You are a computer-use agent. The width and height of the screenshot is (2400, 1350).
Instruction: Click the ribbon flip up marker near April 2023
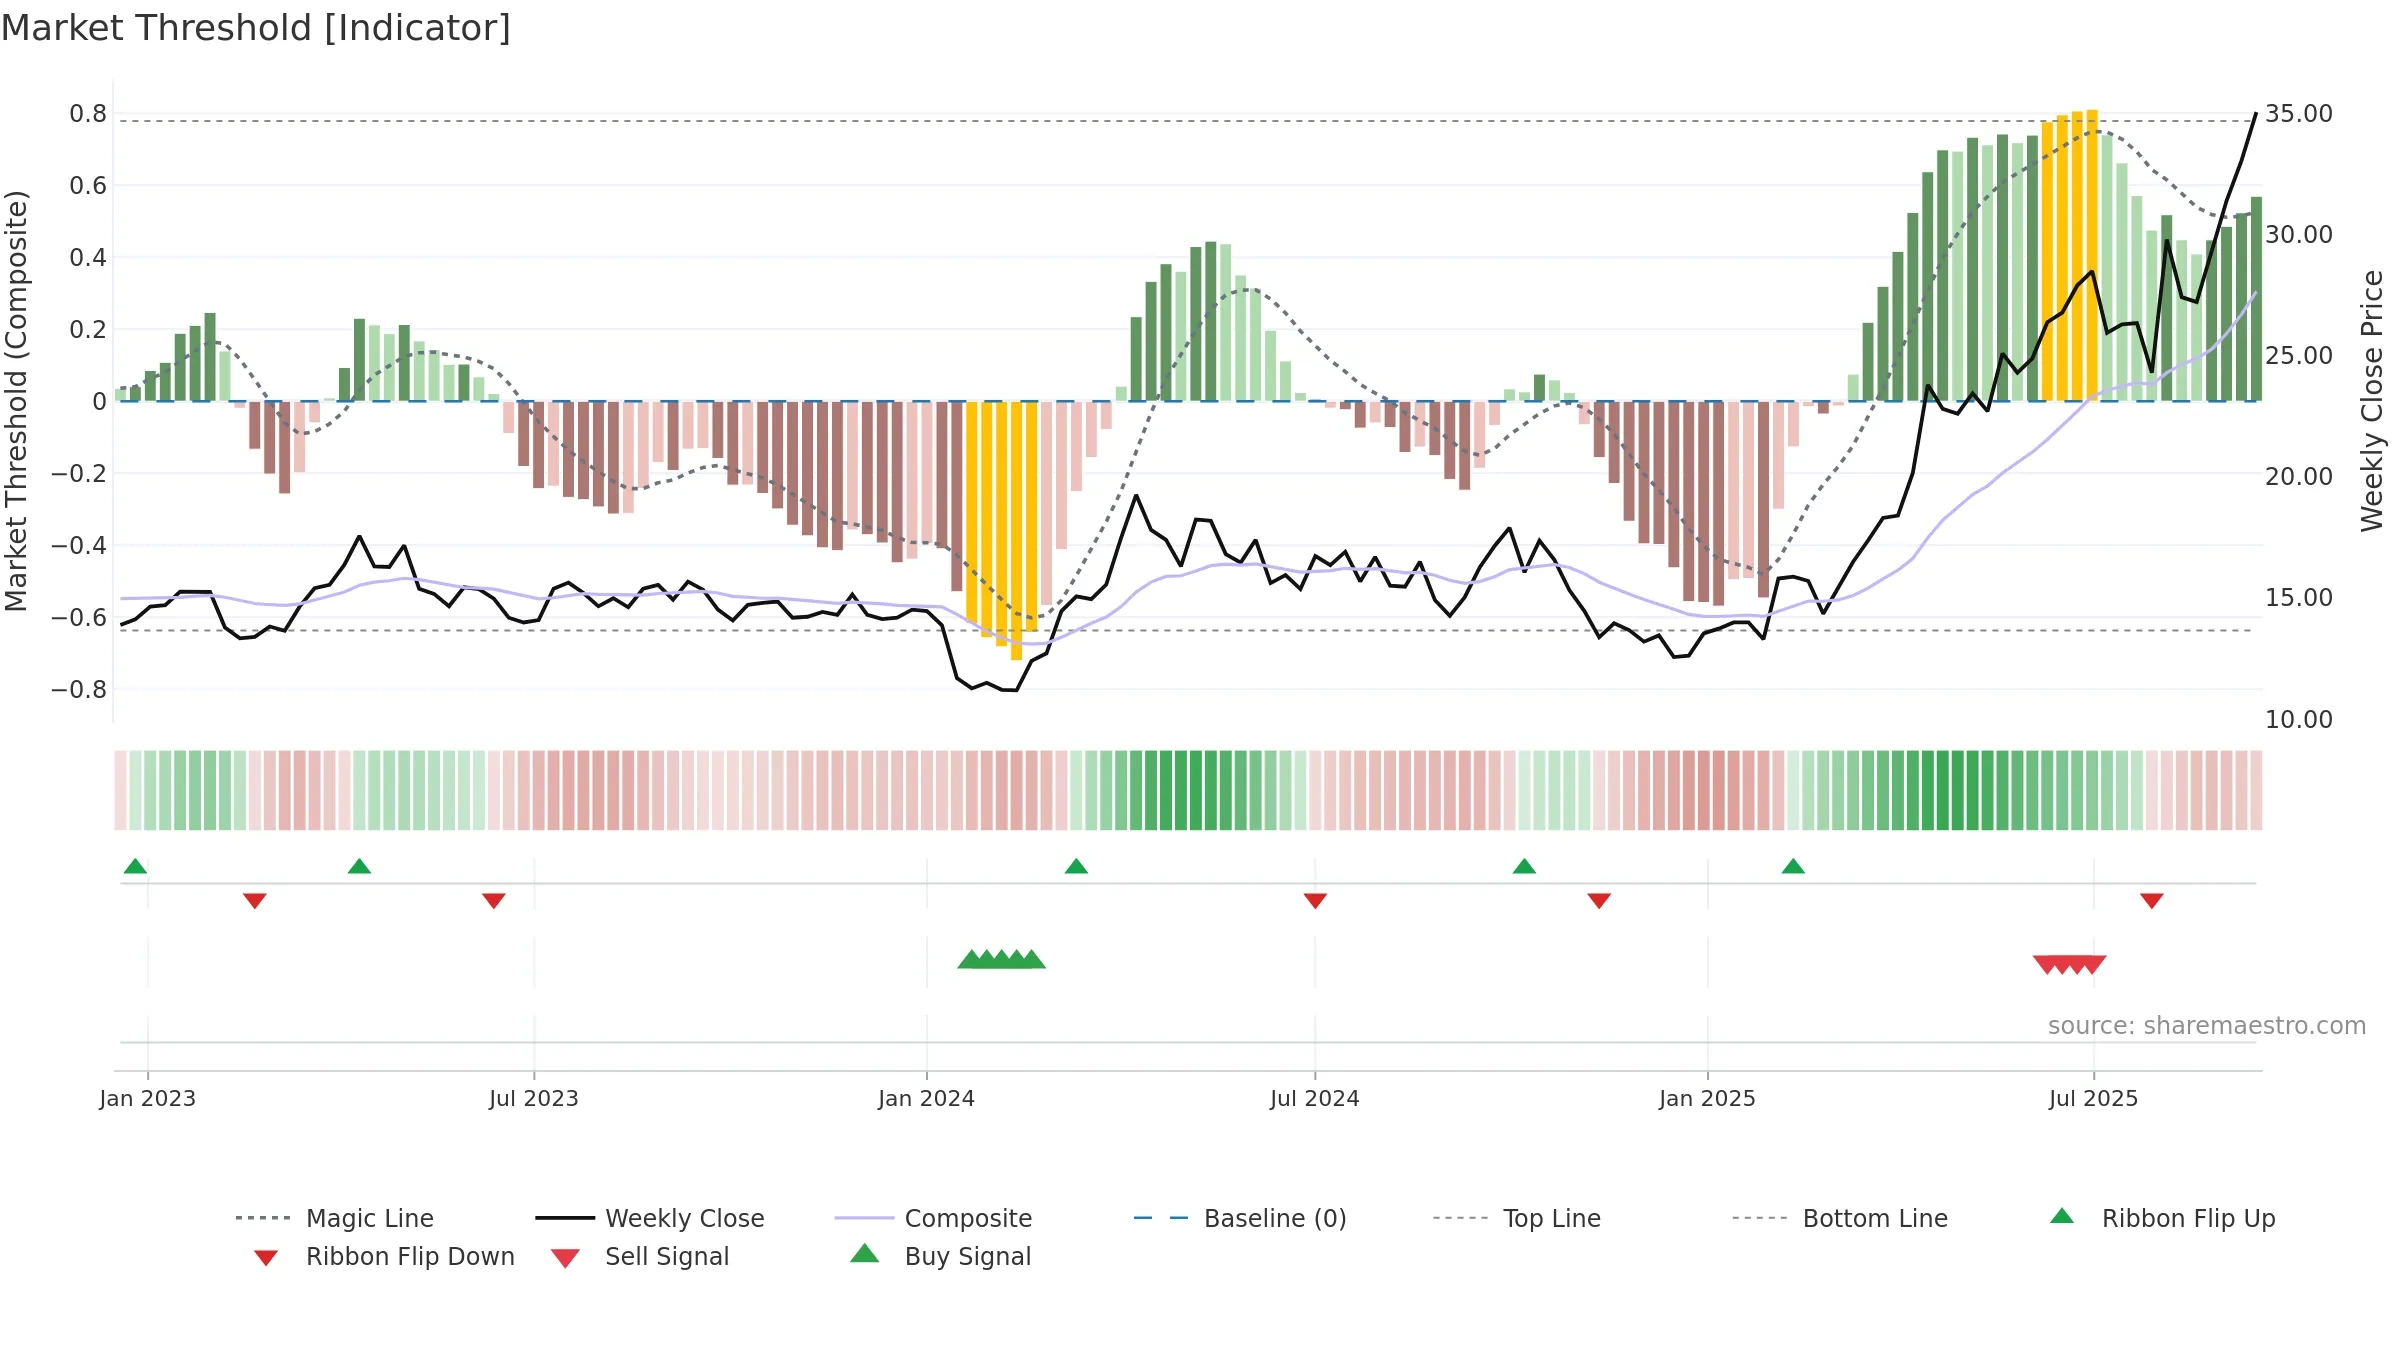359,866
